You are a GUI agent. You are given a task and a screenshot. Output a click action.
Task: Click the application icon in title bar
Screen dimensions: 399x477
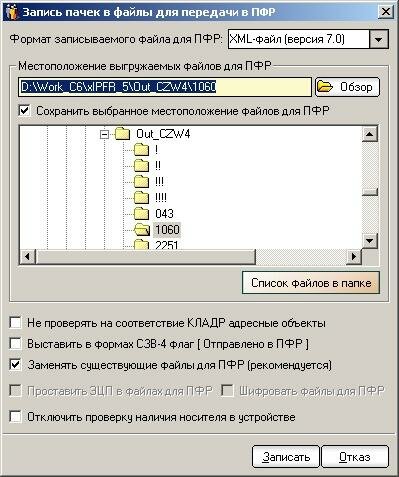click(x=11, y=12)
